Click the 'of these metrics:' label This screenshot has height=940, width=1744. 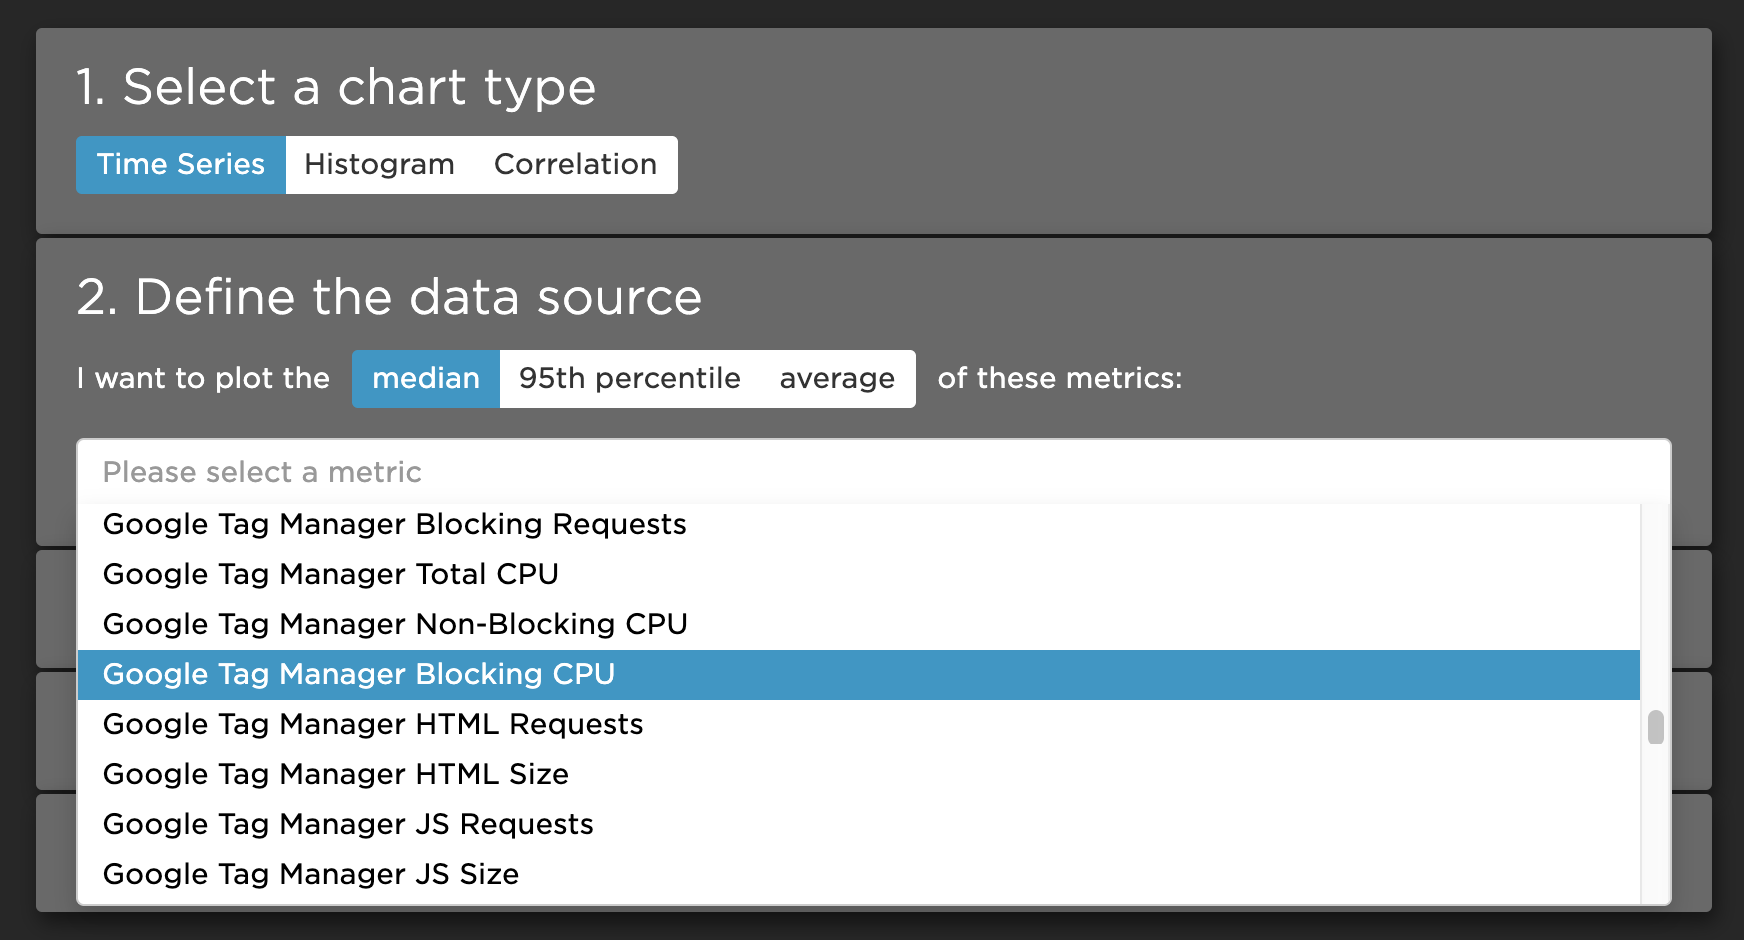[1060, 379]
